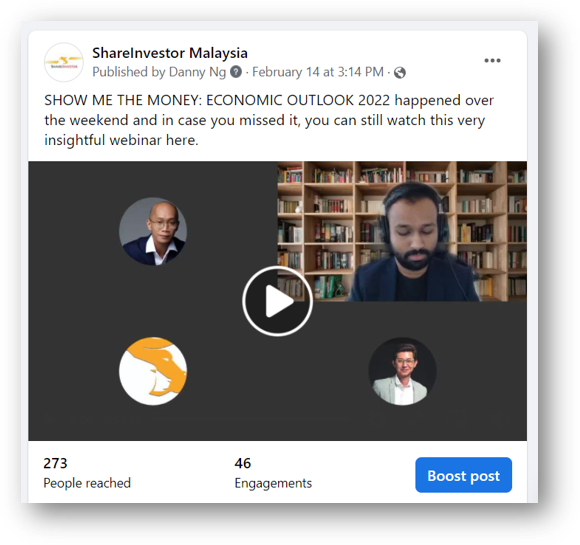Screen dimensions: 580x545
Task: Click the People reached label
Action: (x=87, y=483)
